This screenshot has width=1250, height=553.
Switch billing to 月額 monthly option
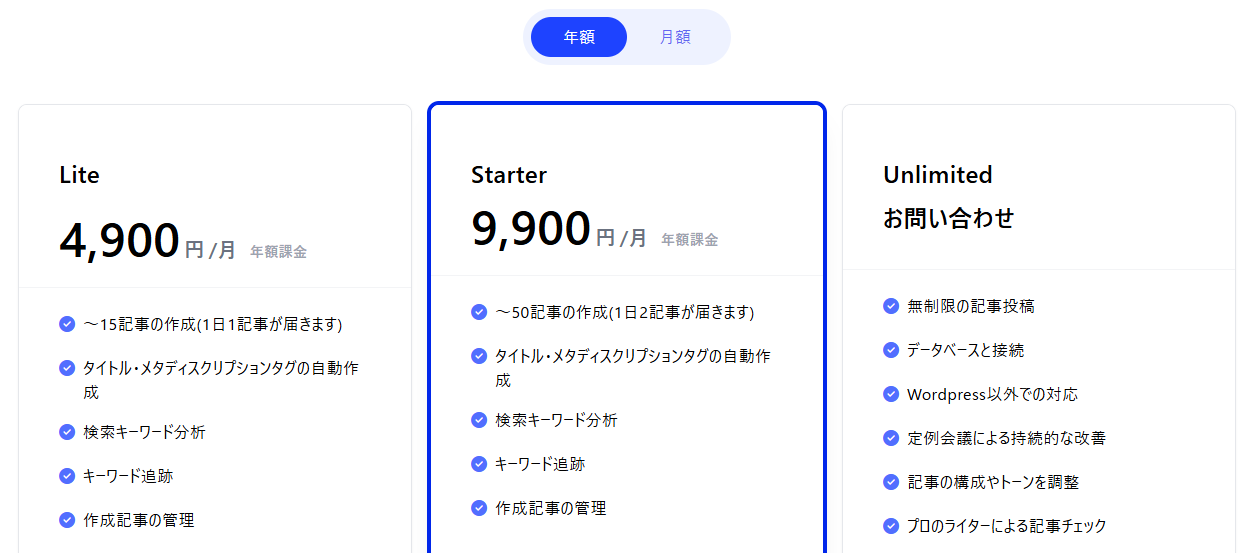point(675,37)
